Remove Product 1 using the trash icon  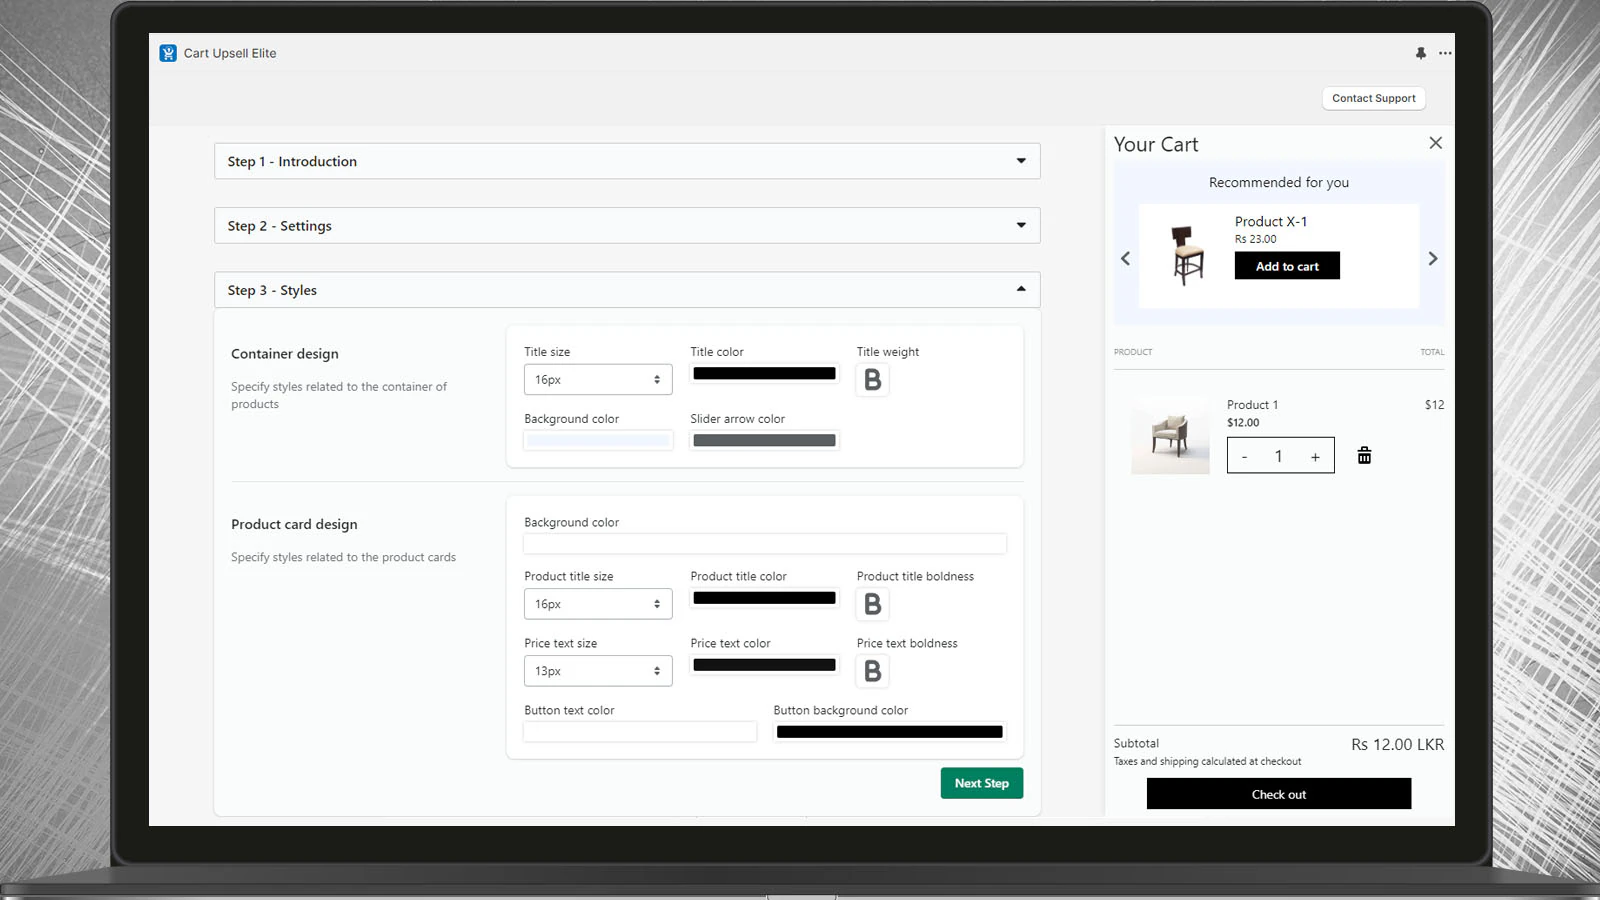1364,456
